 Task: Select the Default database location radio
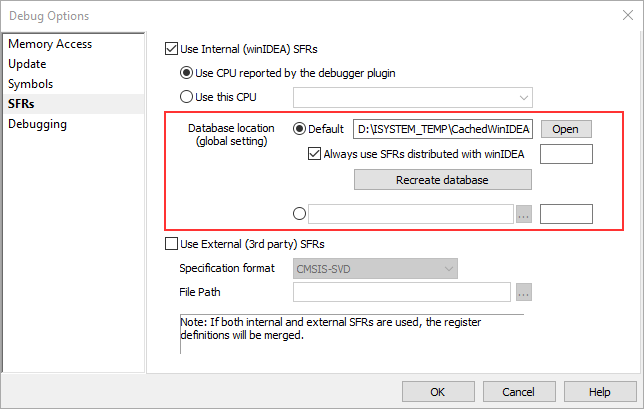[300, 129]
